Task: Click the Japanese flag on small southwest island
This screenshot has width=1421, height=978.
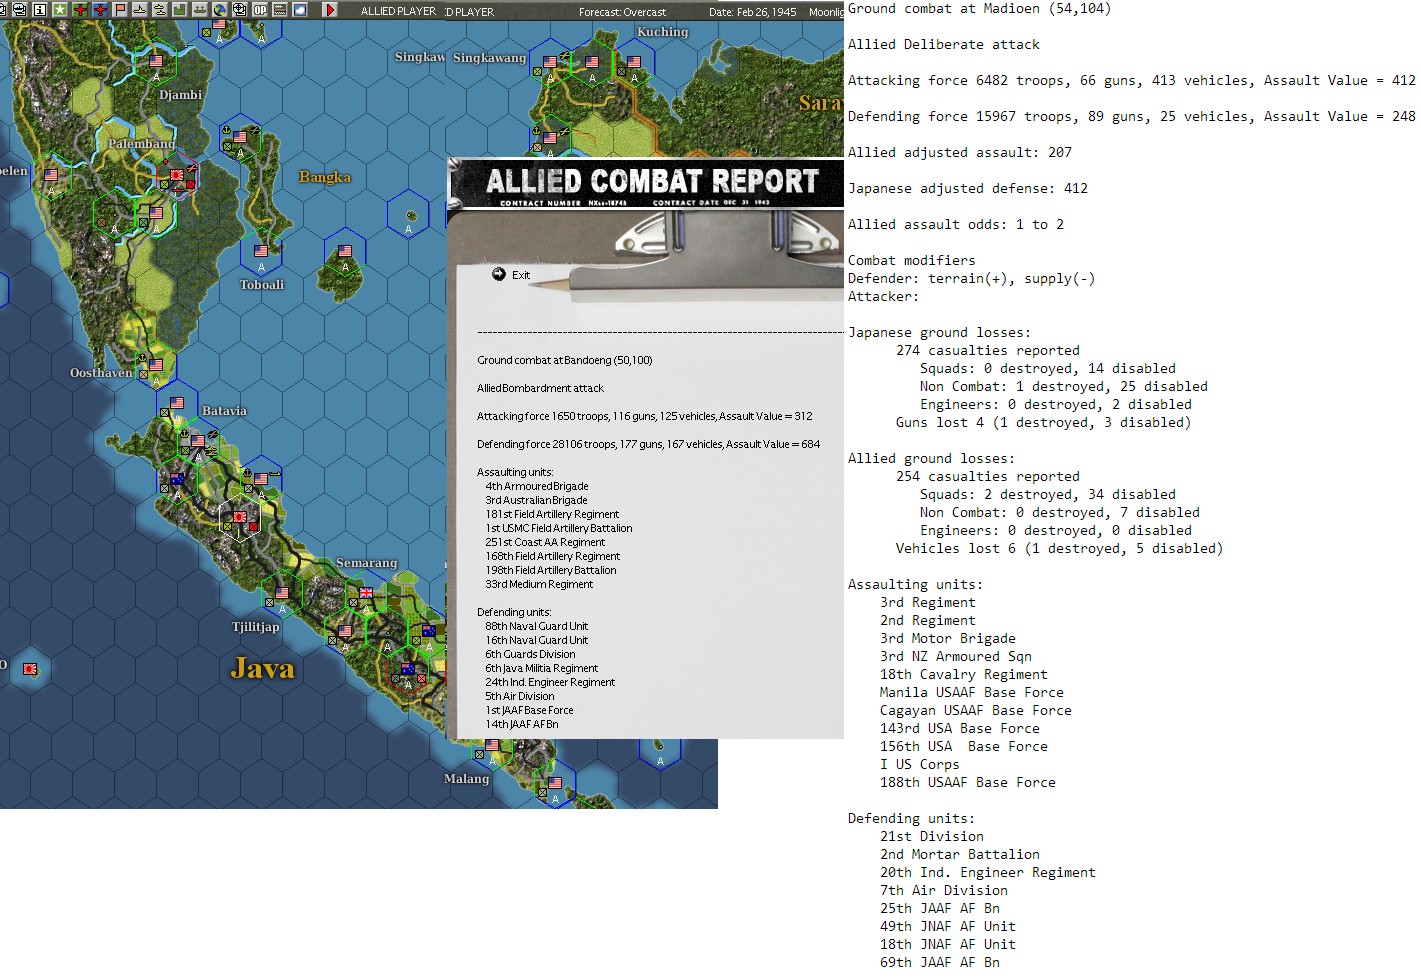Action: (x=30, y=668)
